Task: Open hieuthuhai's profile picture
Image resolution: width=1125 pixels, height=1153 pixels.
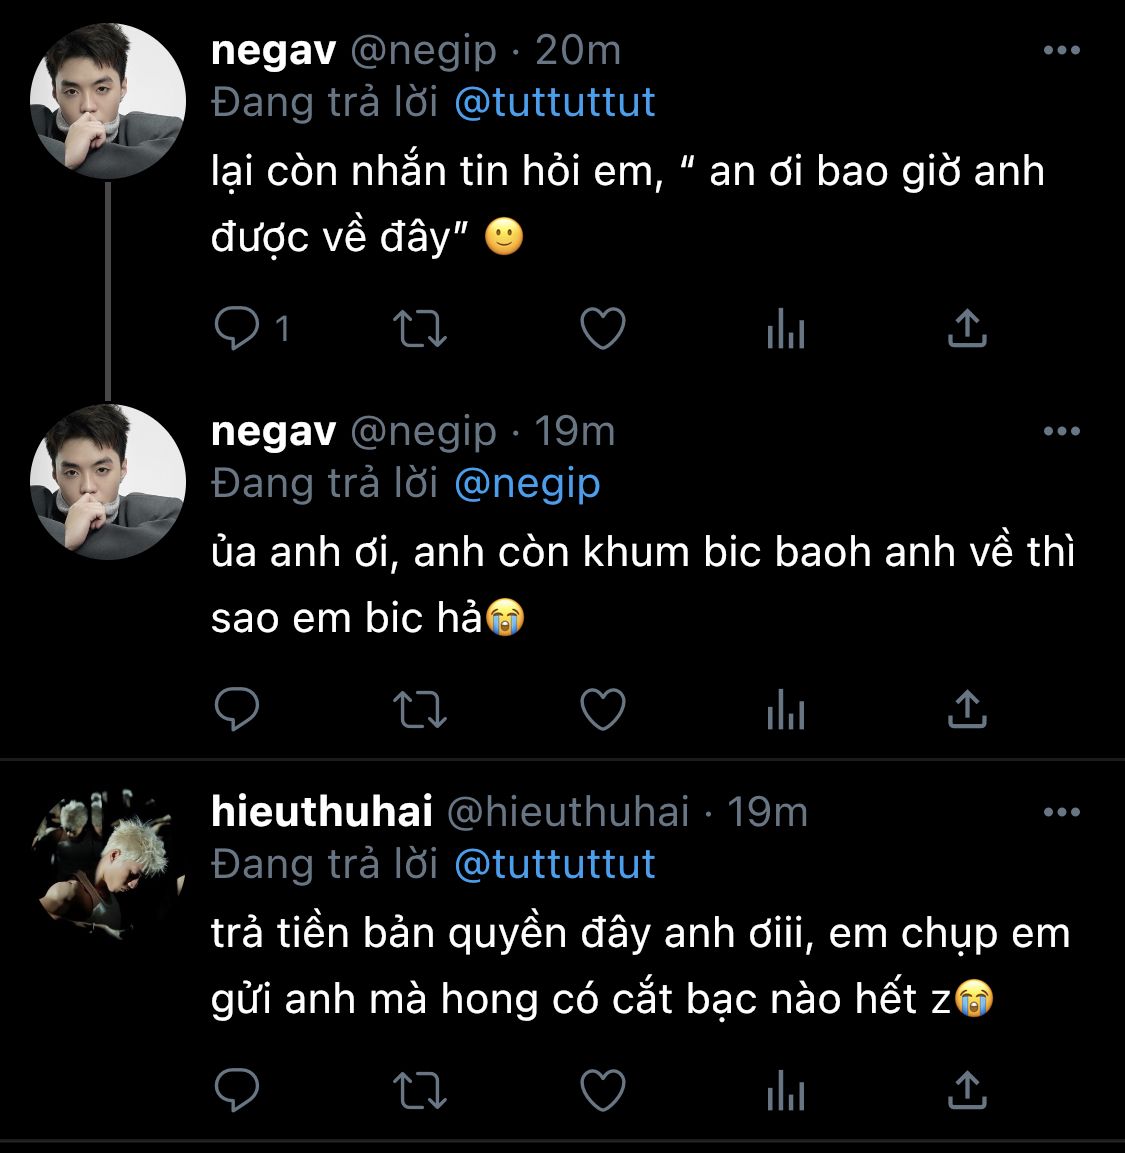Action: pyautogui.click(x=108, y=864)
